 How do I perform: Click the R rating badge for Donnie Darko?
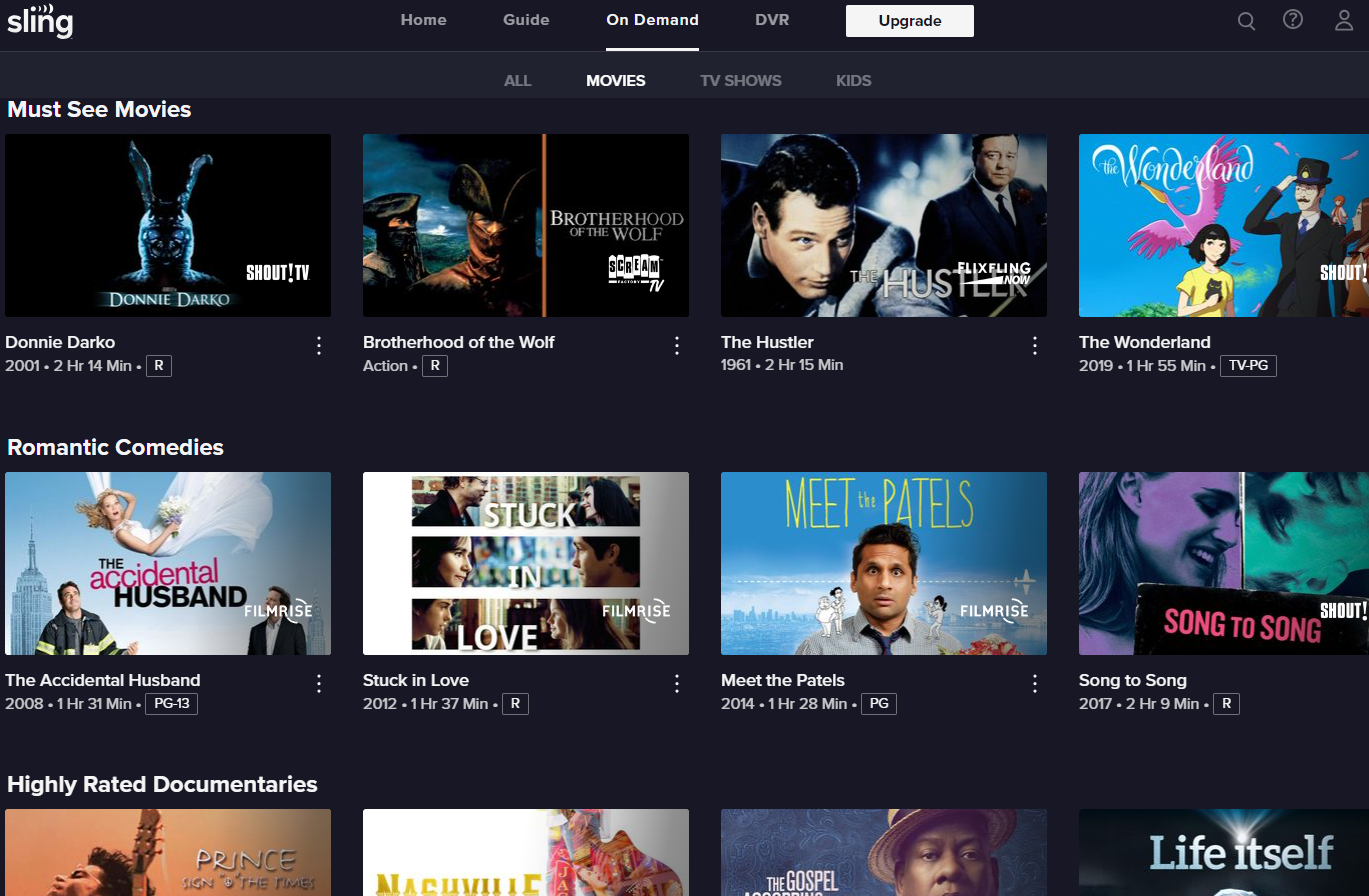click(159, 366)
